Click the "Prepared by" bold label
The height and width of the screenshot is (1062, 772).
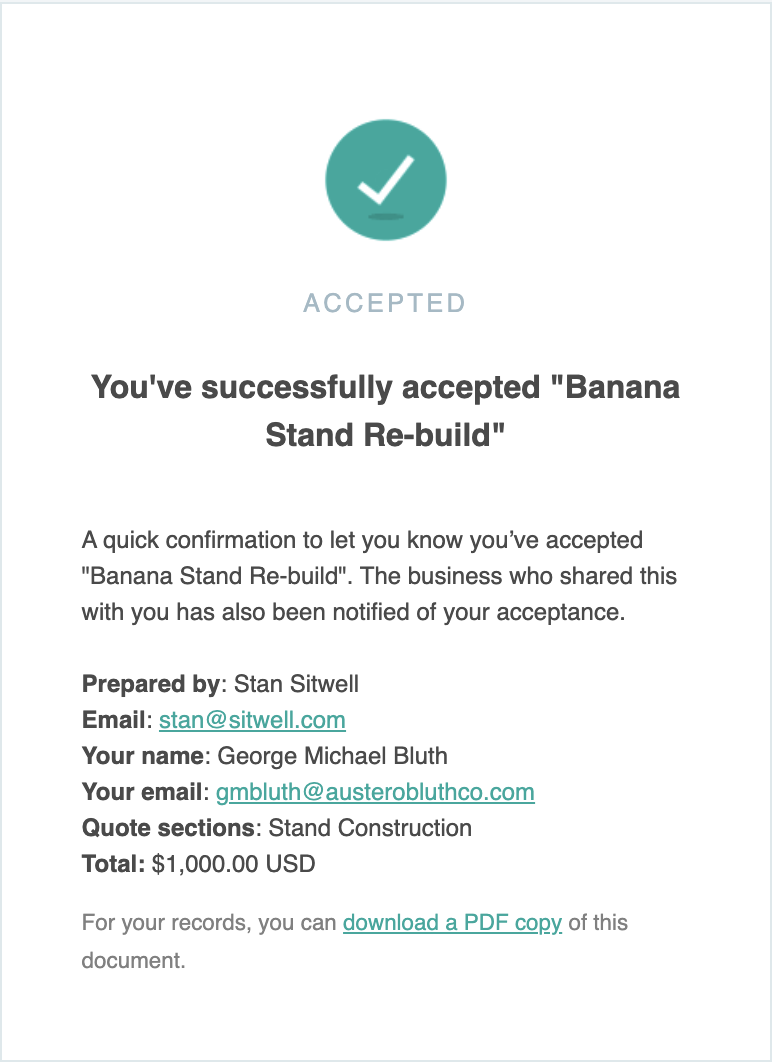(151, 683)
